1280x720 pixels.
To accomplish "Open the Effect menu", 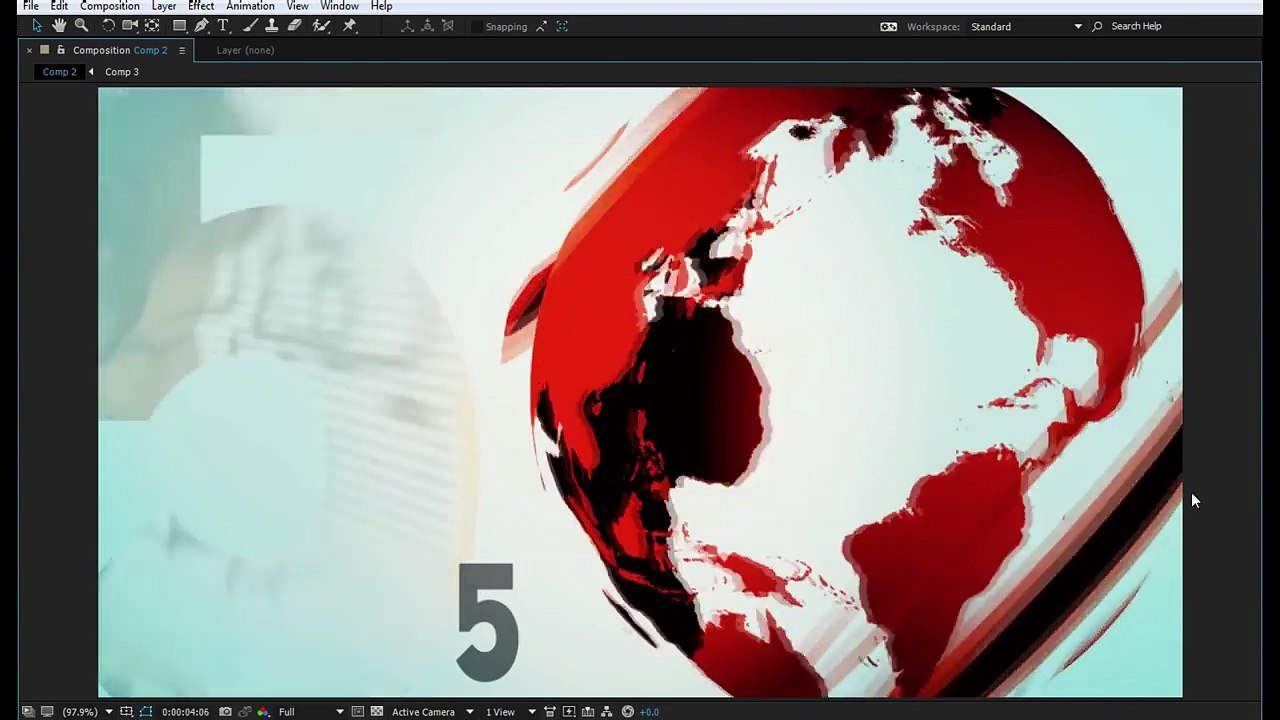I will coord(201,6).
